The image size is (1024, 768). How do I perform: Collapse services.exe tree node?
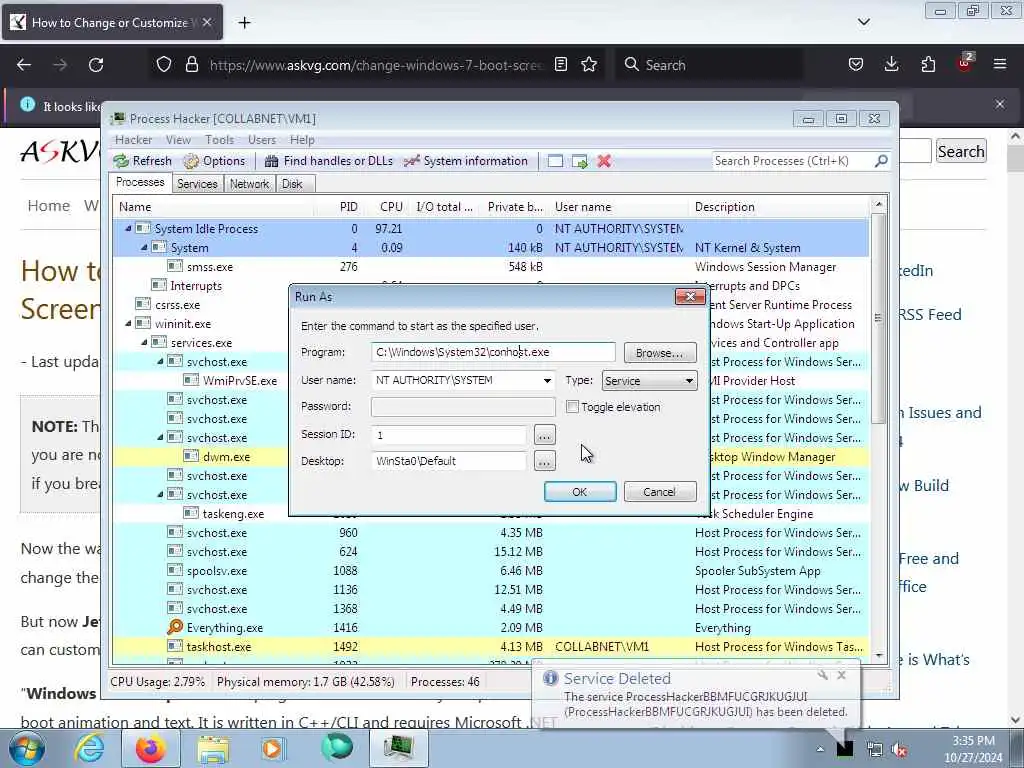point(144,342)
